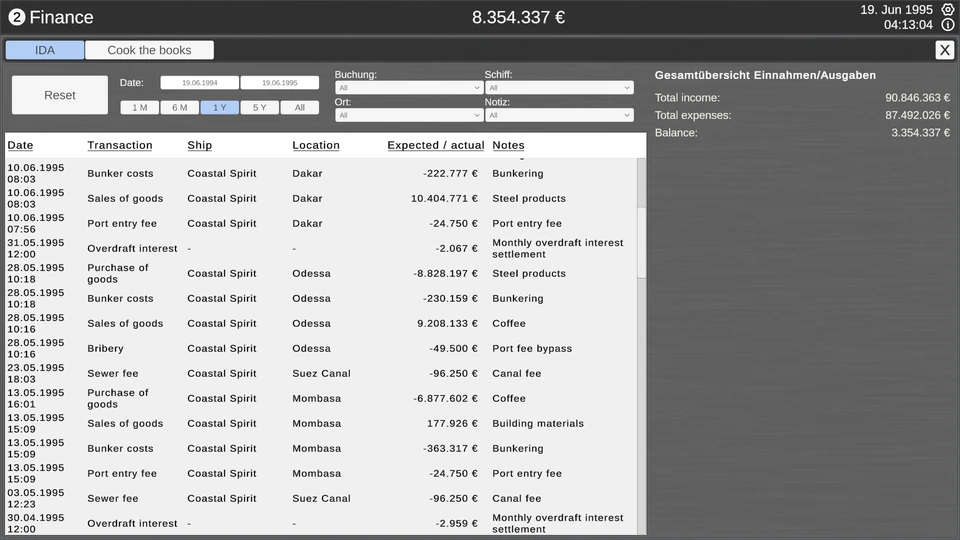This screenshot has height=540, width=960.
Task: Open the Schiff dropdown
Action: coord(559,88)
